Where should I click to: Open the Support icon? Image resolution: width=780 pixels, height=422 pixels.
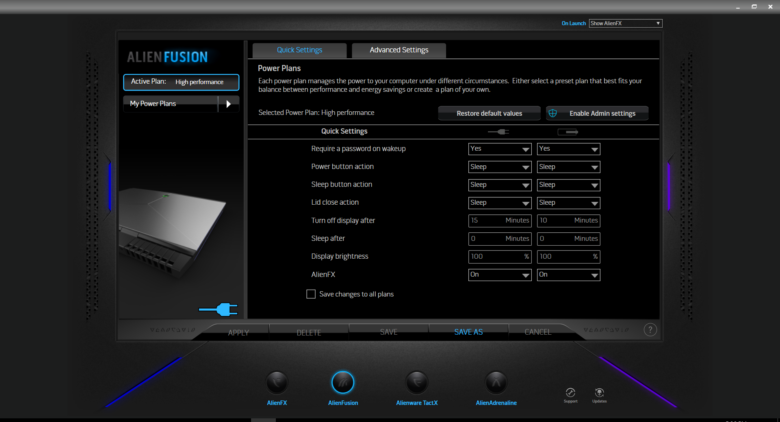coord(571,393)
